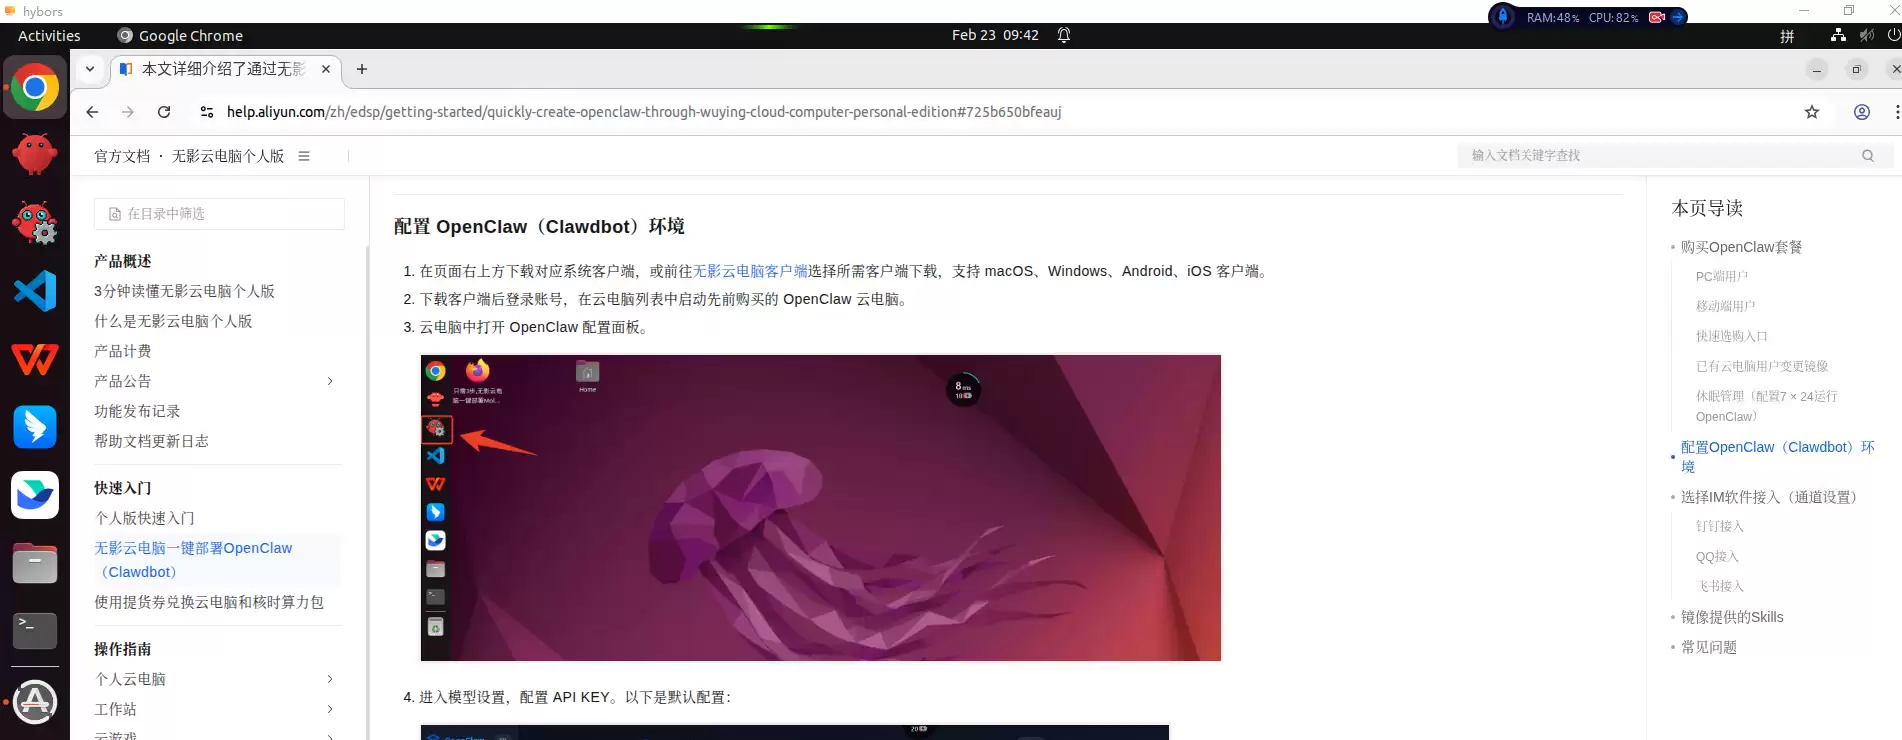This screenshot has width=1902, height=740.
Task: Jump to 钉钉接入 in page guide
Action: (x=1719, y=526)
